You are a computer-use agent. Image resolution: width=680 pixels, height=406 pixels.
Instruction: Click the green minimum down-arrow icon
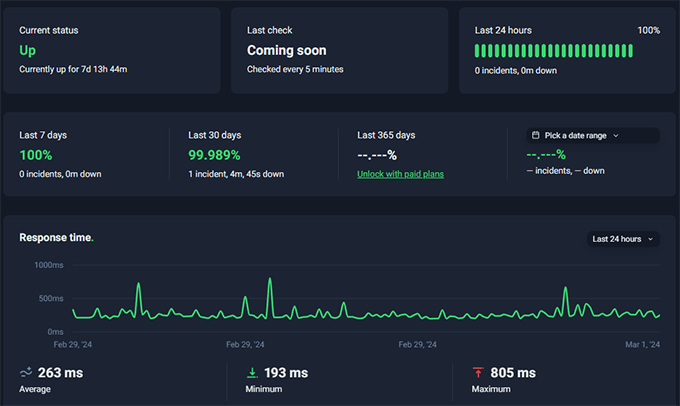(x=251, y=373)
